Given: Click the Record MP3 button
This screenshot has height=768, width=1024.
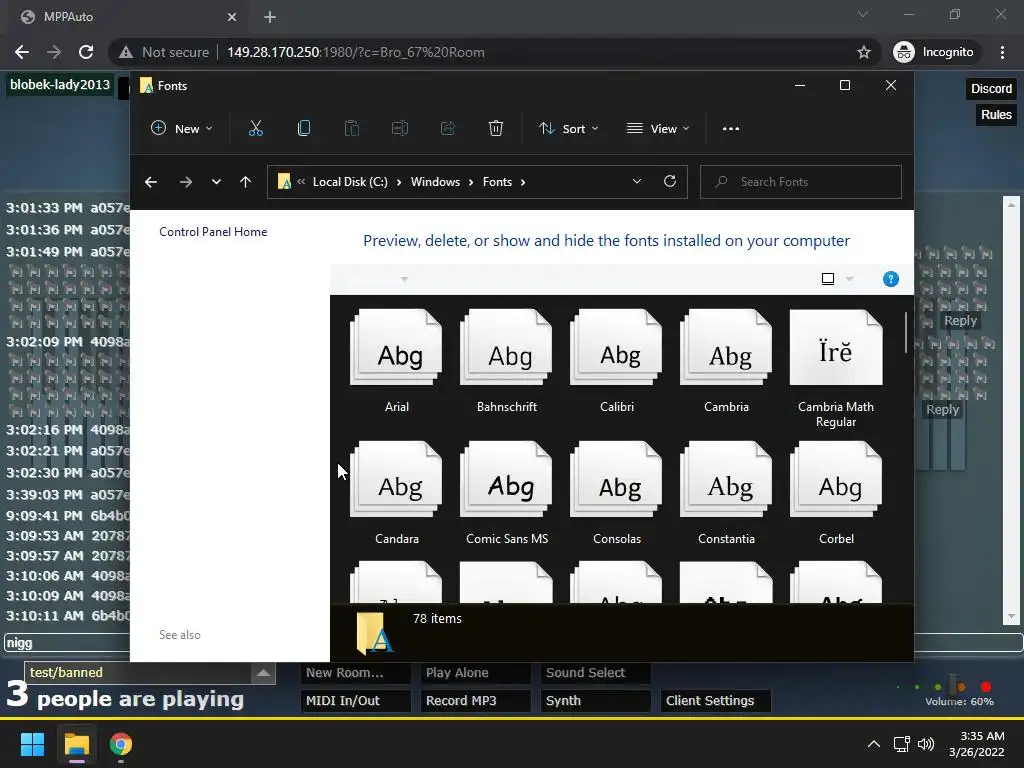Looking at the screenshot, I should coord(475,701).
